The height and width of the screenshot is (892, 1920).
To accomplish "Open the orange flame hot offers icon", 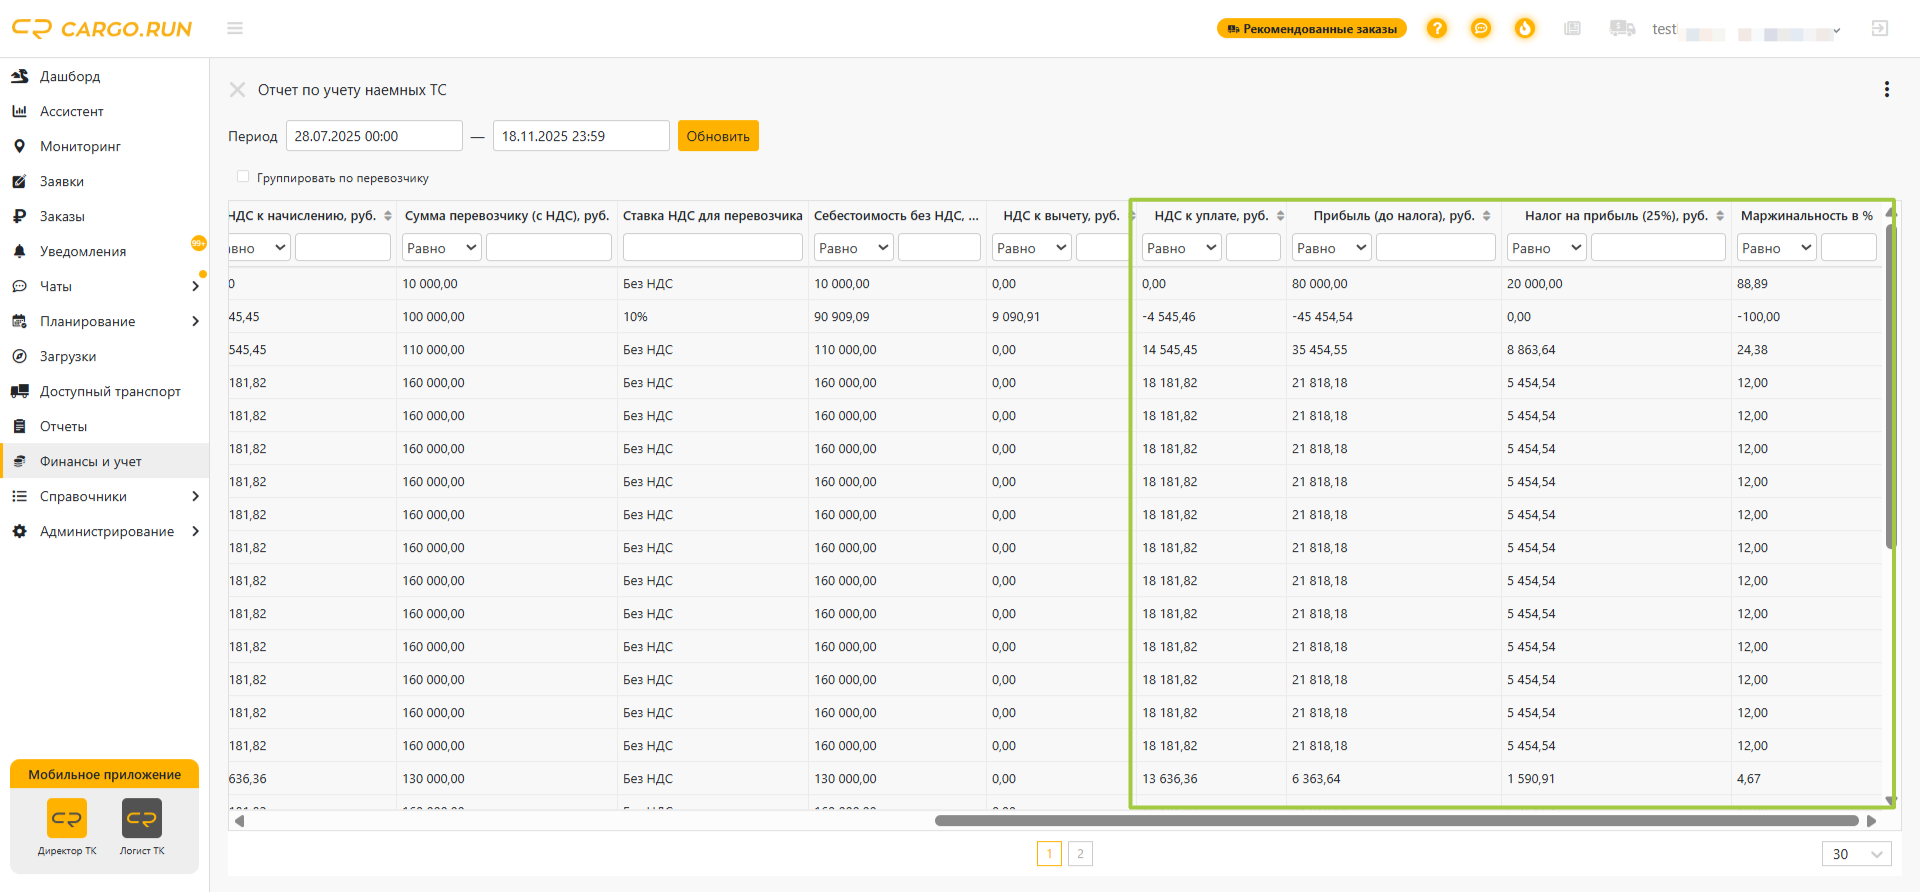I will [x=1525, y=28].
